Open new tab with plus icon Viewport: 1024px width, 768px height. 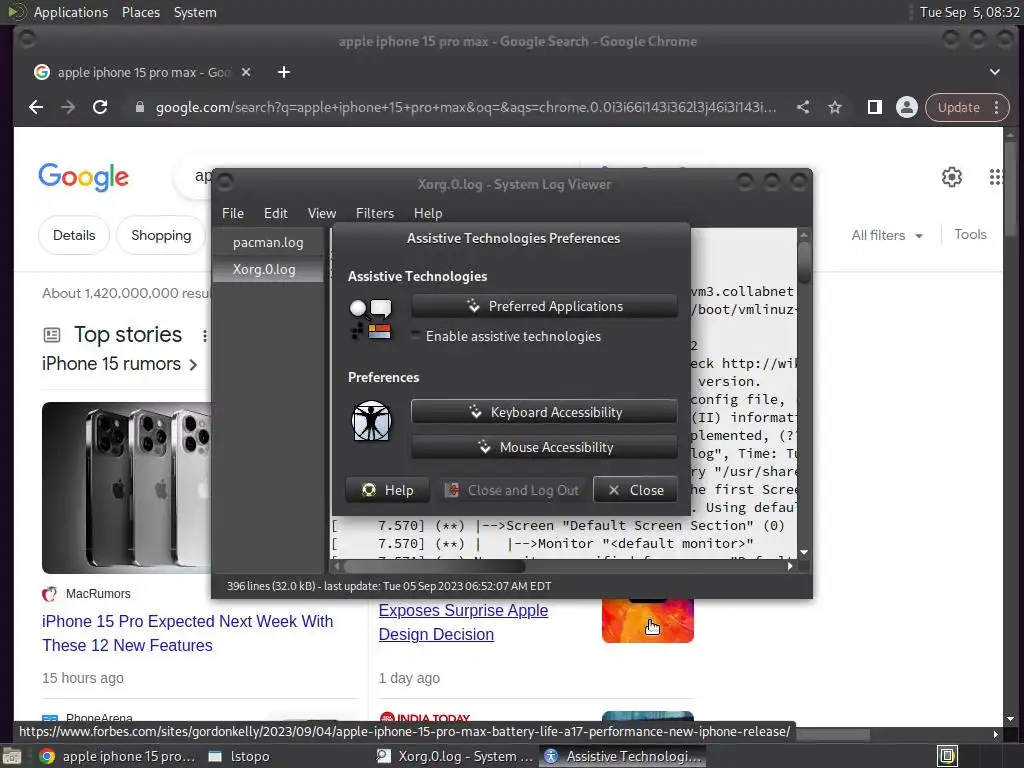pyautogui.click(x=283, y=72)
